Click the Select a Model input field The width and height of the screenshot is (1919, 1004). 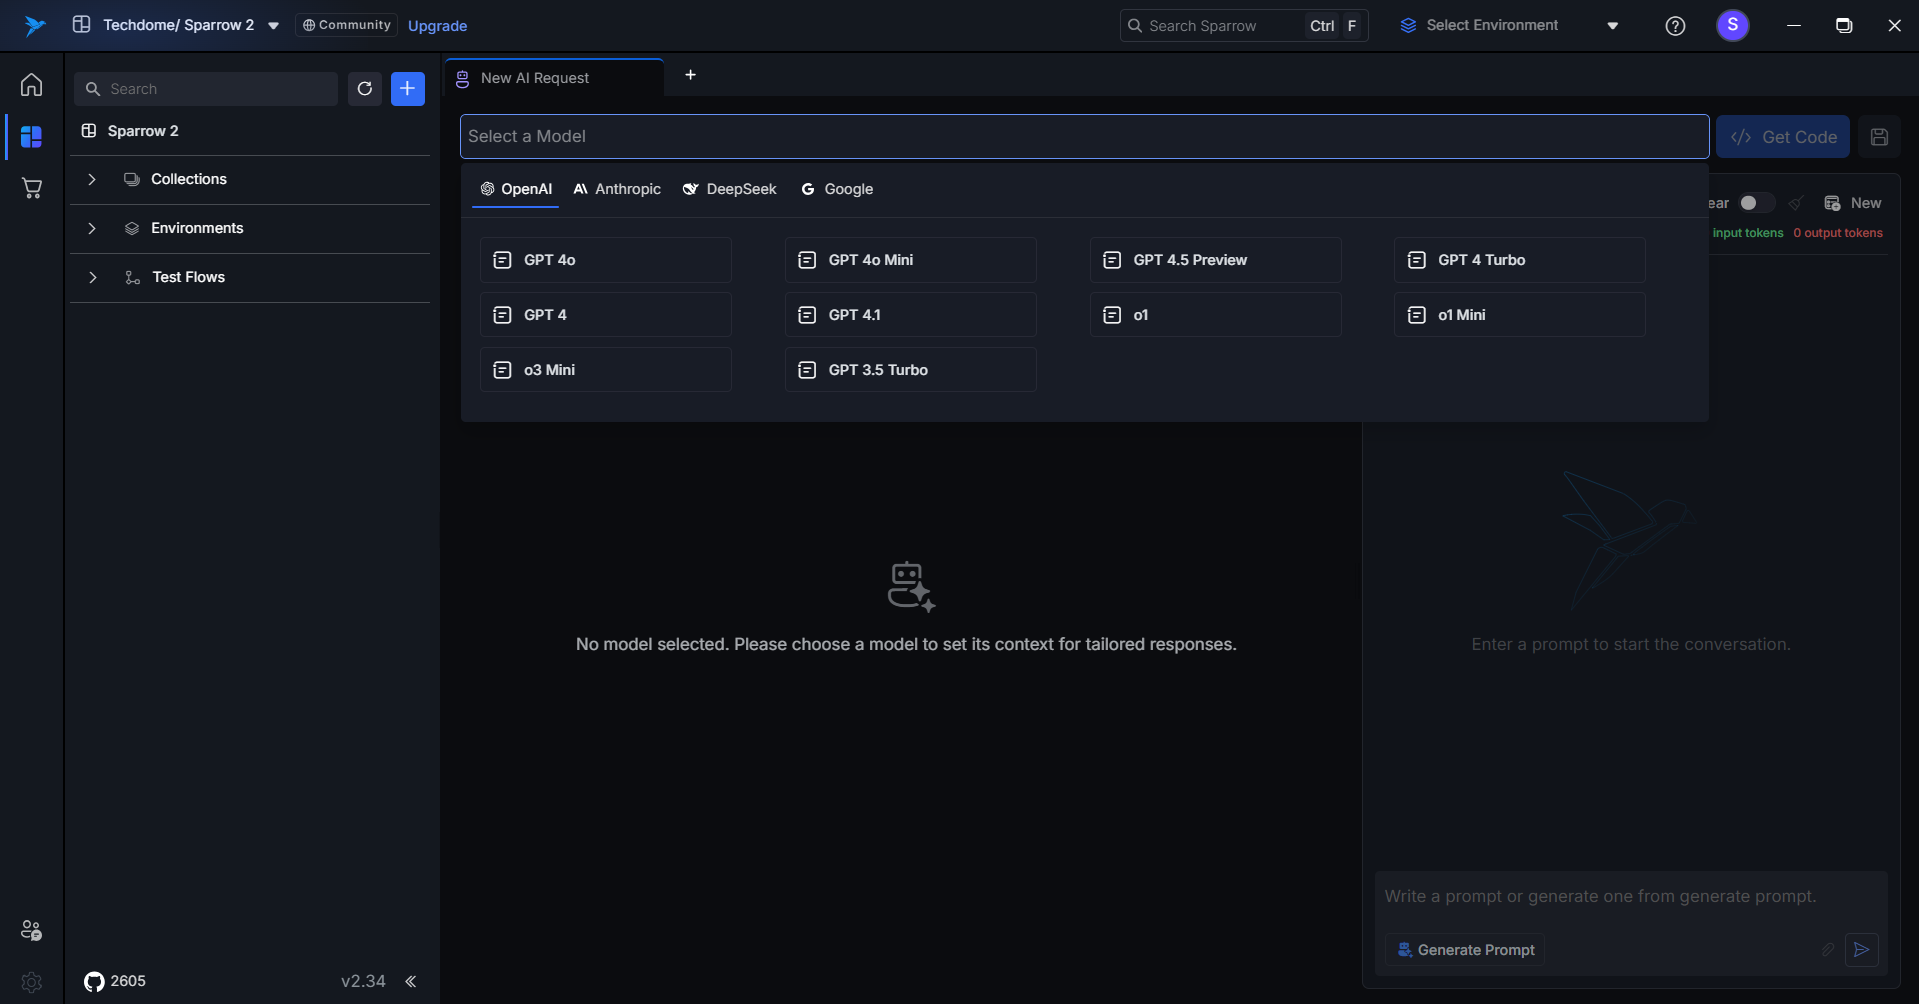click(x=1084, y=136)
